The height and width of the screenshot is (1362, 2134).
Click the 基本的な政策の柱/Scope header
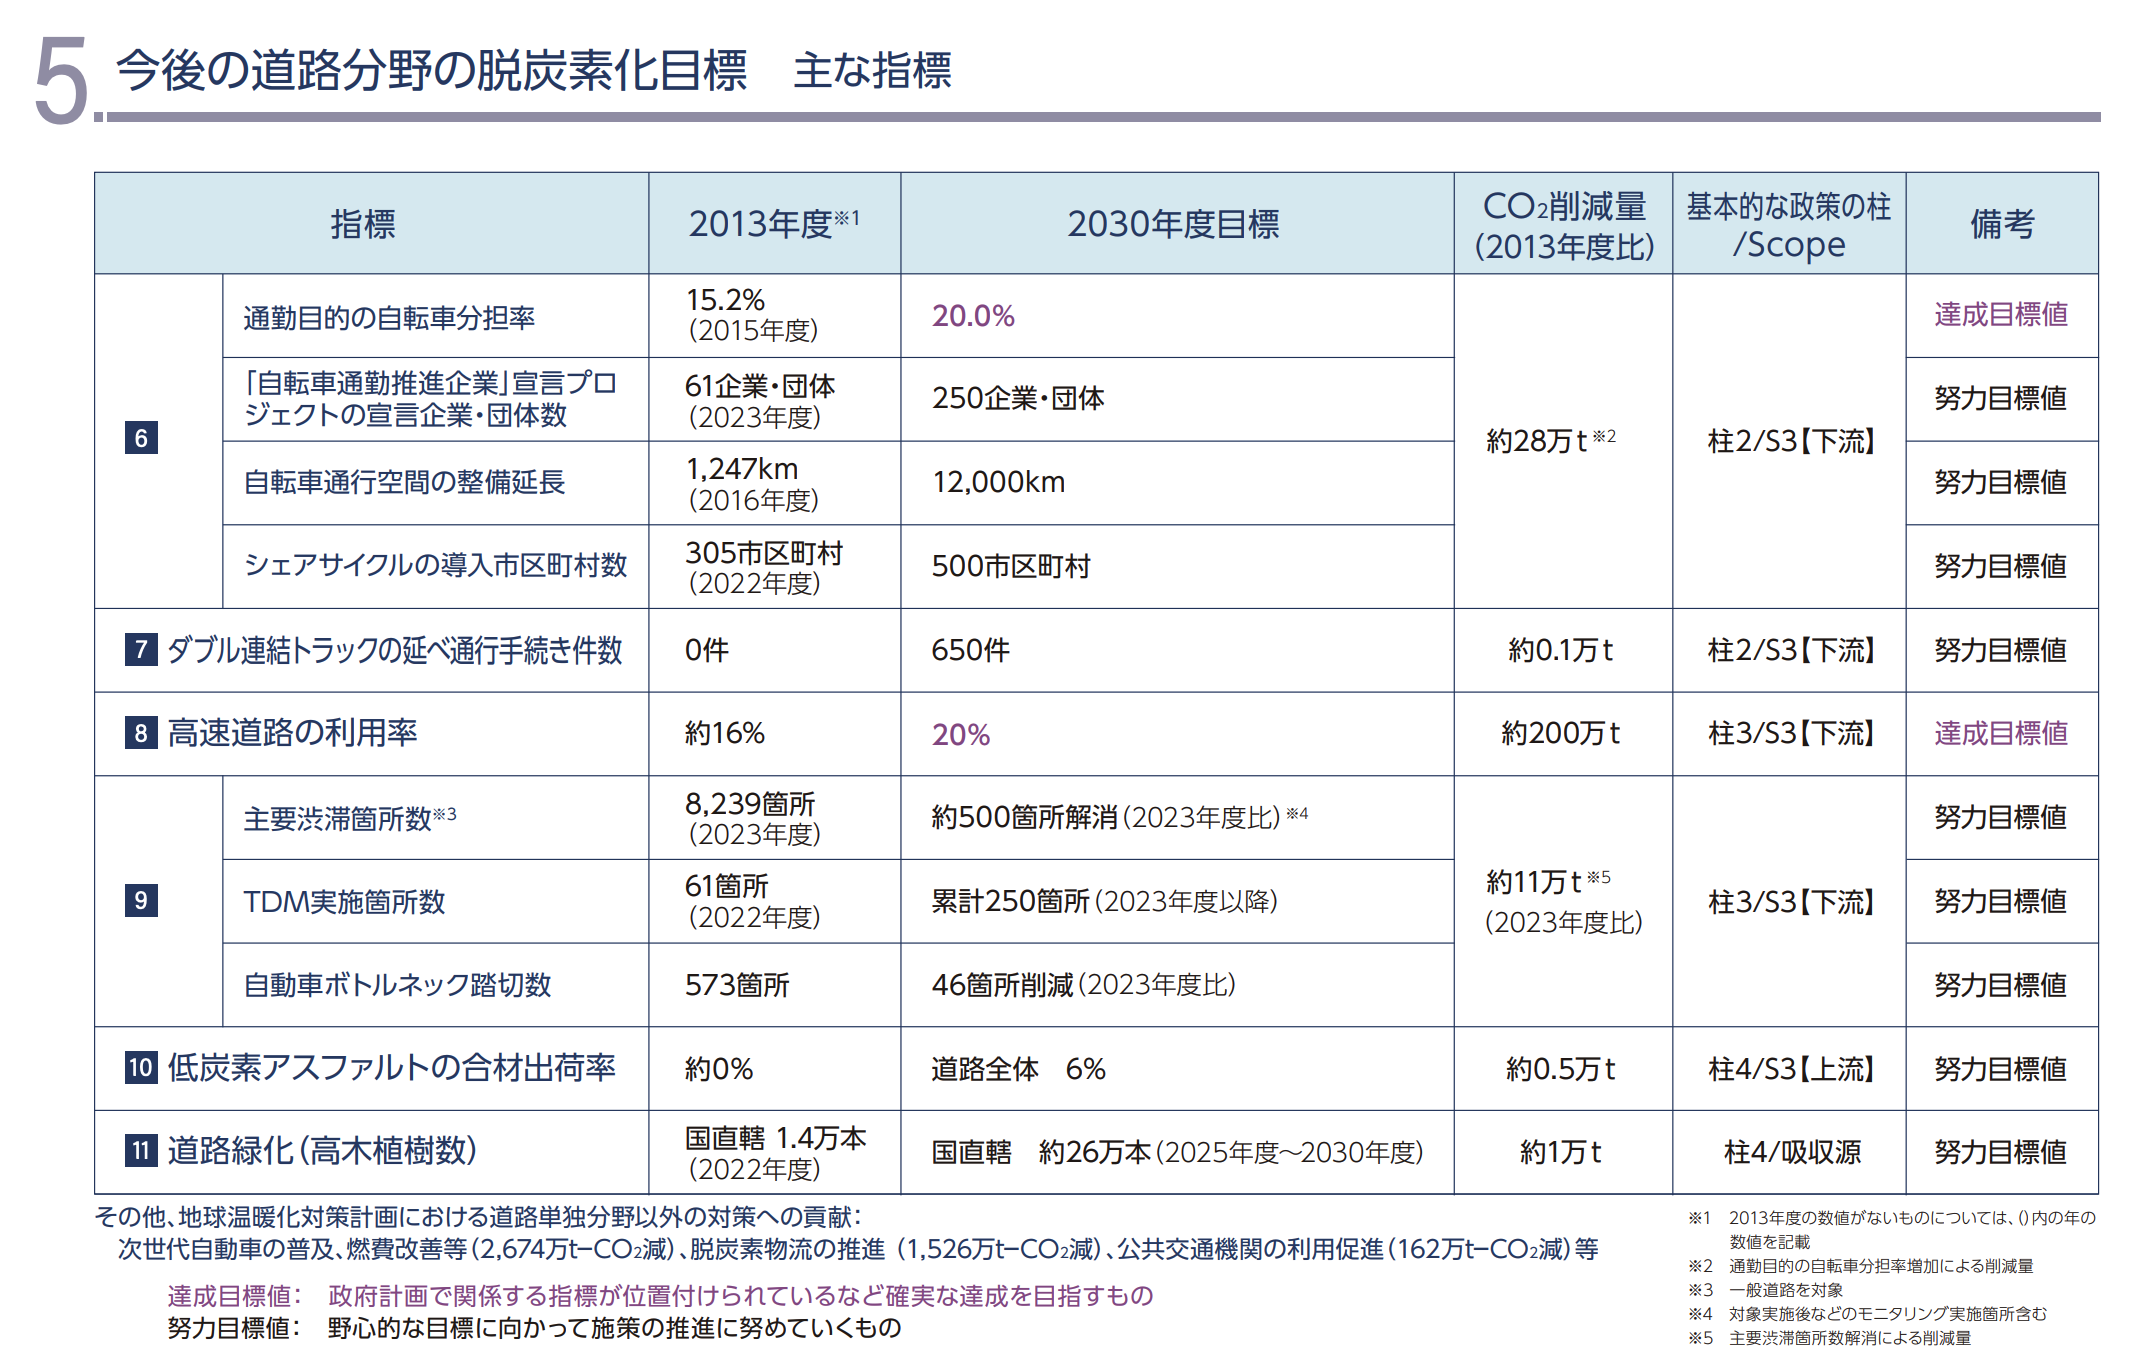tap(1788, 225)
